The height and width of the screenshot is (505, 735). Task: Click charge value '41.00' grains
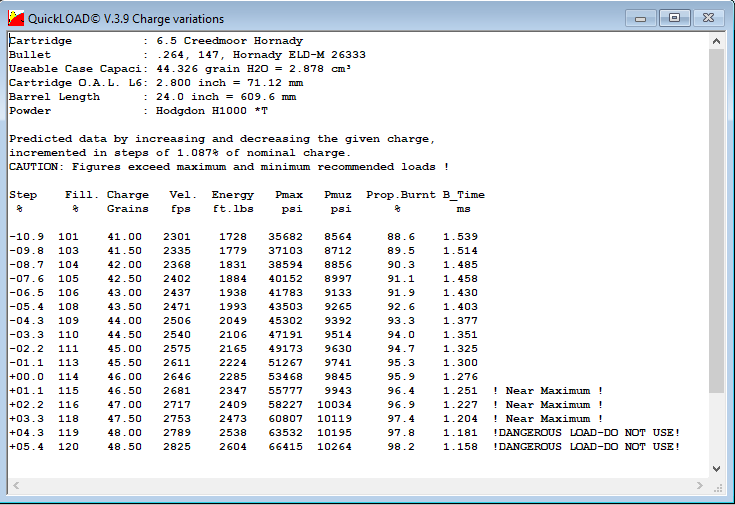[124, 237]
